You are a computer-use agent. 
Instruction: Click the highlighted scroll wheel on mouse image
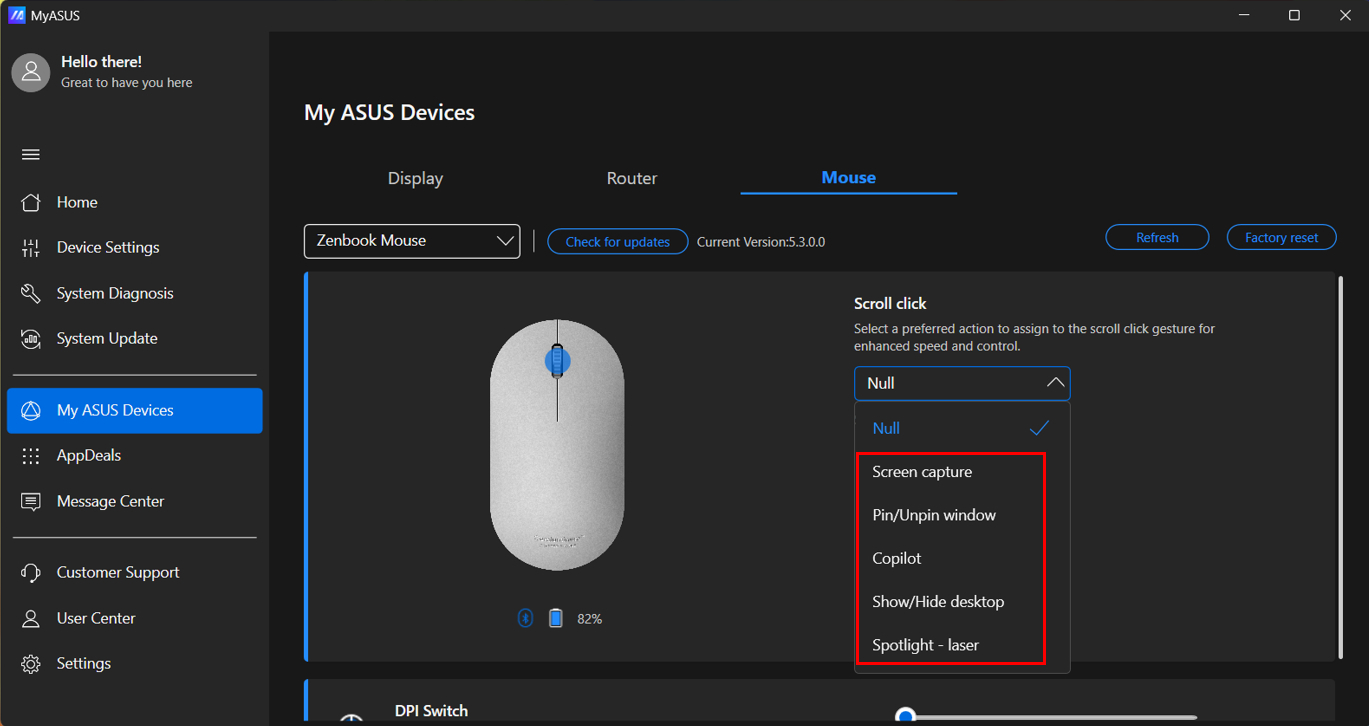point(557,361)
